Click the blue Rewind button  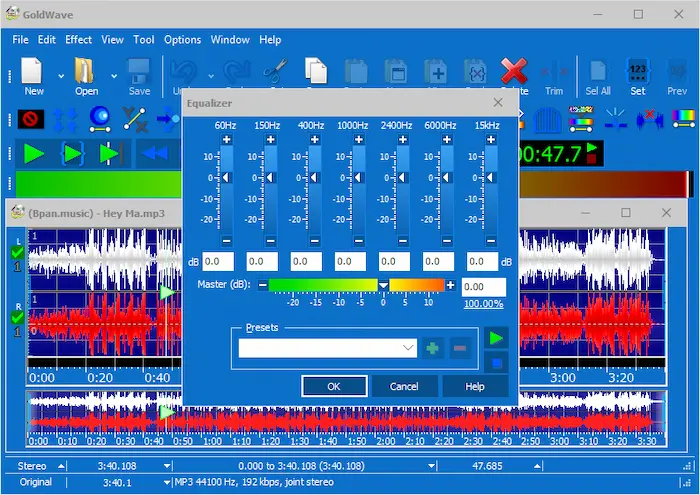(x=155, y=154)
